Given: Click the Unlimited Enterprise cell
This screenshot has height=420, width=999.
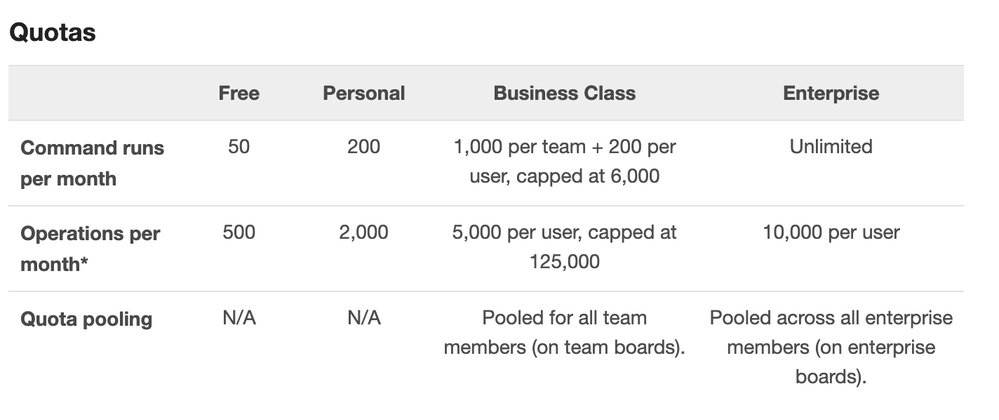Looking at the screenshot, I should point(831,147).
